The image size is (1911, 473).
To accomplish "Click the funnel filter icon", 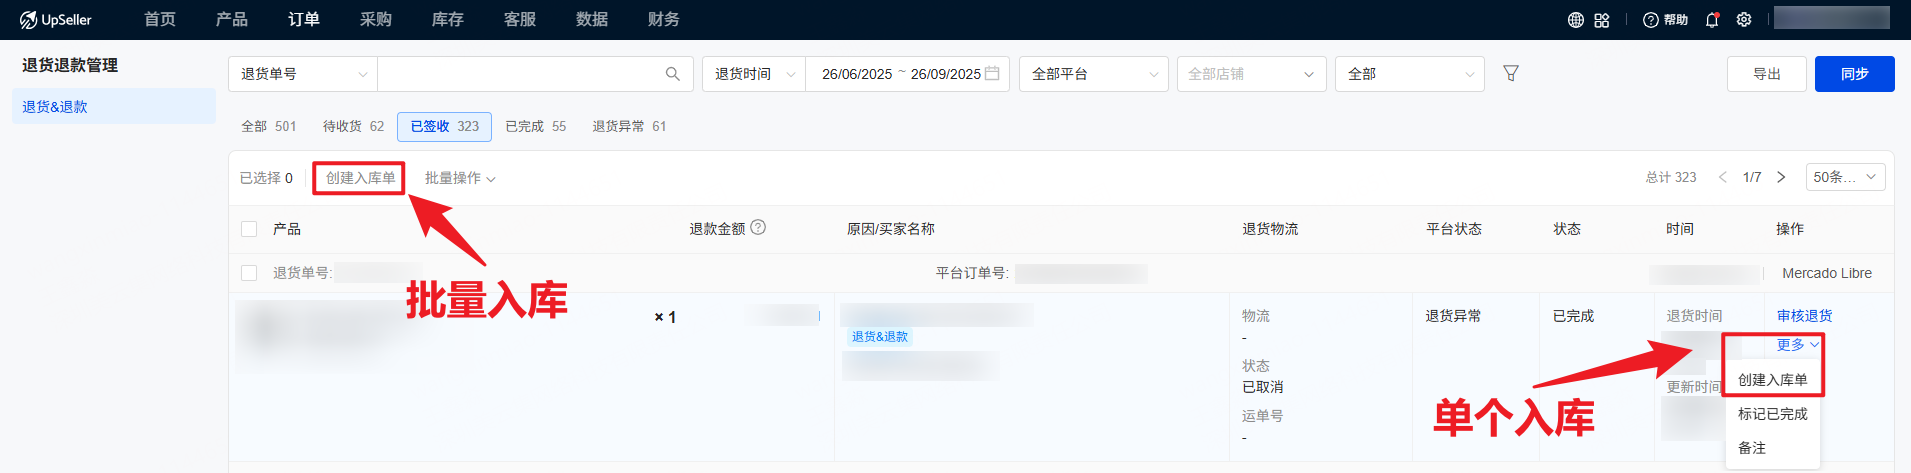I will click(x=1511, y=74).
